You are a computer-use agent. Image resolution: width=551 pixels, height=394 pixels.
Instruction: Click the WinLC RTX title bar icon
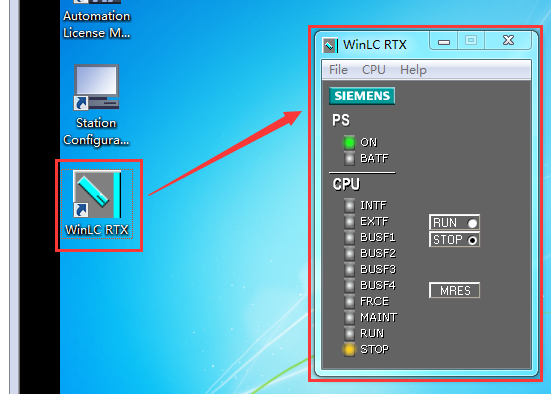330,45
